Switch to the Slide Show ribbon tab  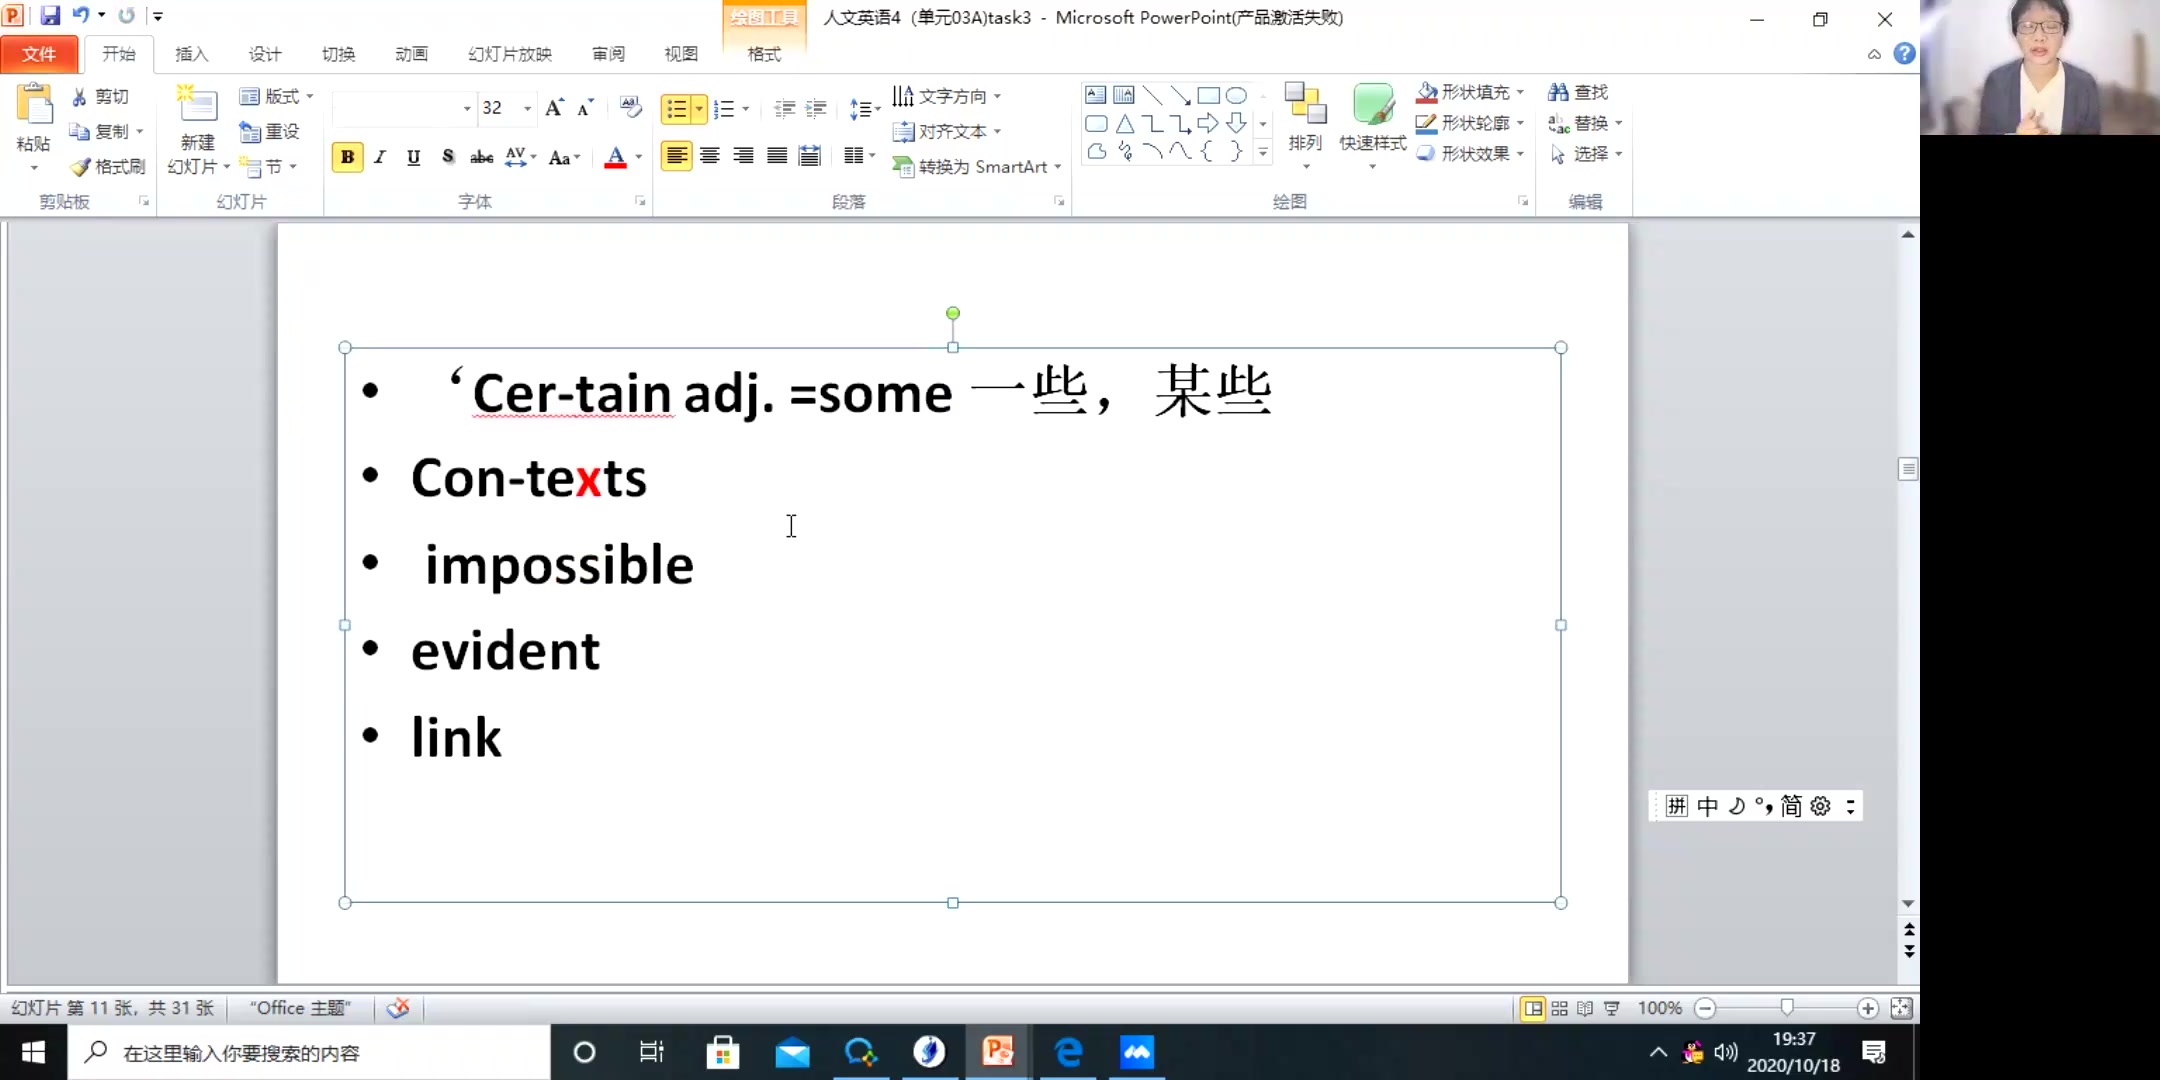(510, 54)
